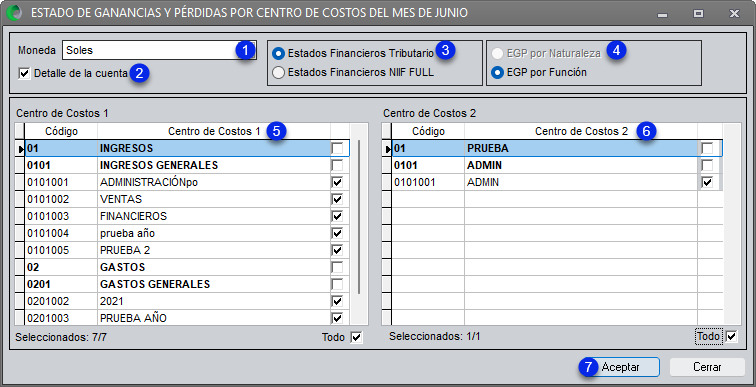This screenshot has width=756, height=387.
Task: Toggle Todo checkbox under Centro de Costos 2
Action: click(x=732, y=336)
